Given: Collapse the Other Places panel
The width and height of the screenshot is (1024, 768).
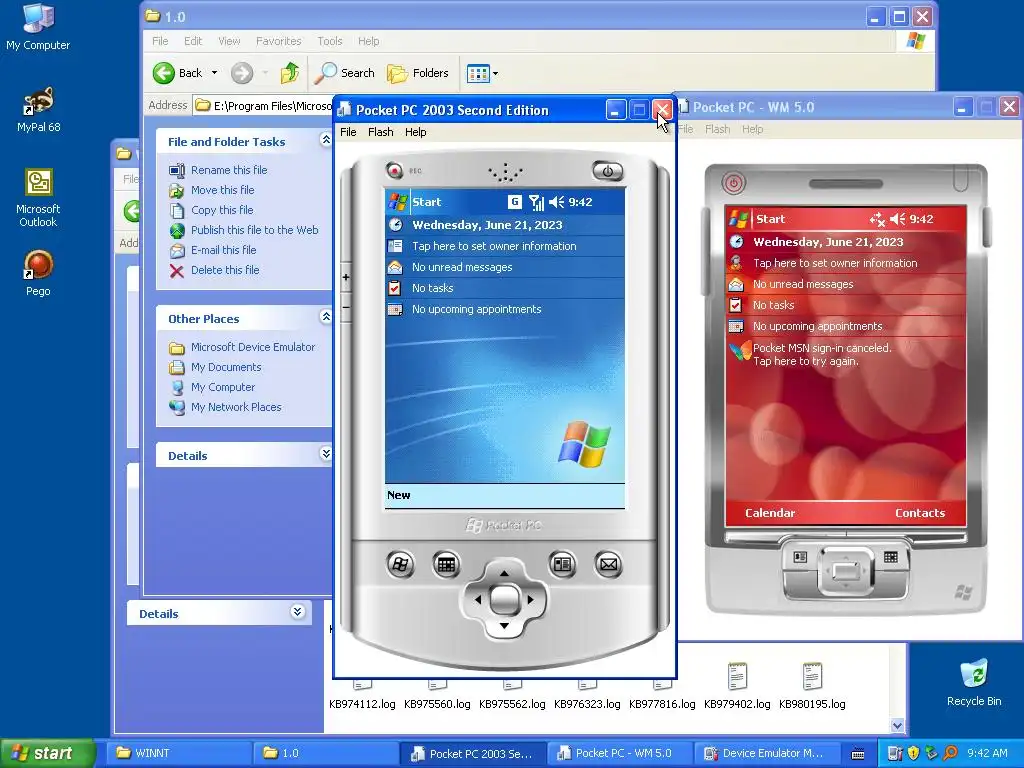Looking at the screenshot, I should tap(326, 317).
